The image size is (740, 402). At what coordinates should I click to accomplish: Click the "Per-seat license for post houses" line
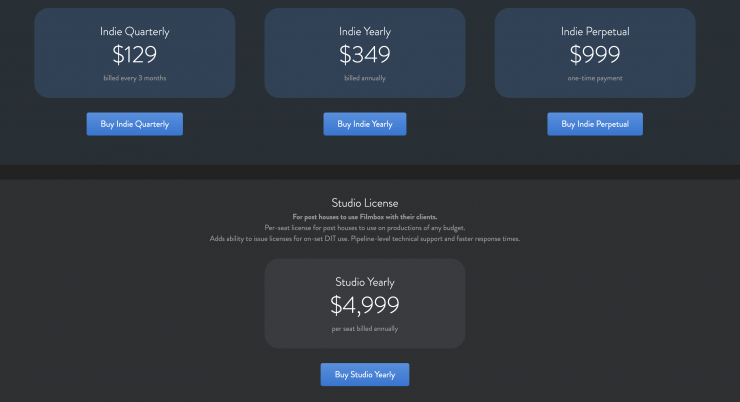tap(365, 228)
